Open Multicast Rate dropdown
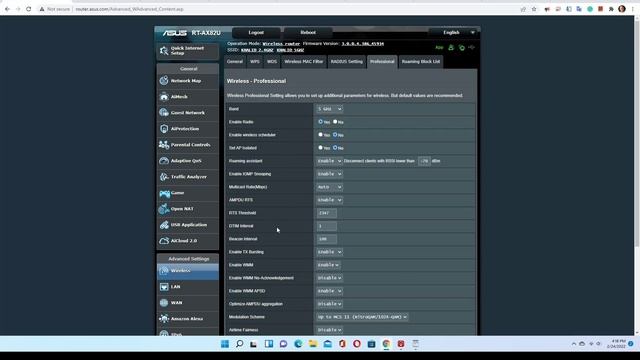 click(x=329, y=187)
